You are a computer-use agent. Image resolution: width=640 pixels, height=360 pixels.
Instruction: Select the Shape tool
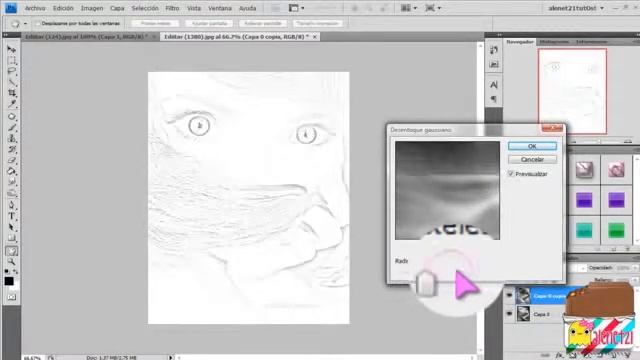(11, 238)
